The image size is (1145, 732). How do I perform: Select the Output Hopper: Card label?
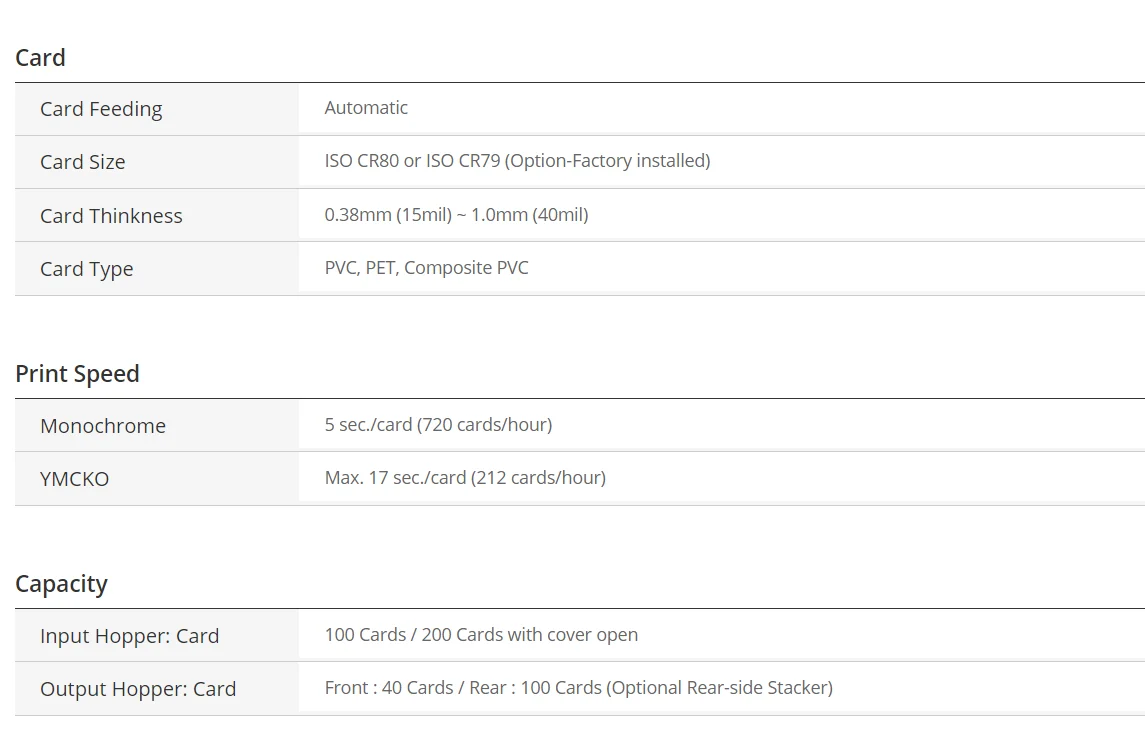click(x=138, y=689)
